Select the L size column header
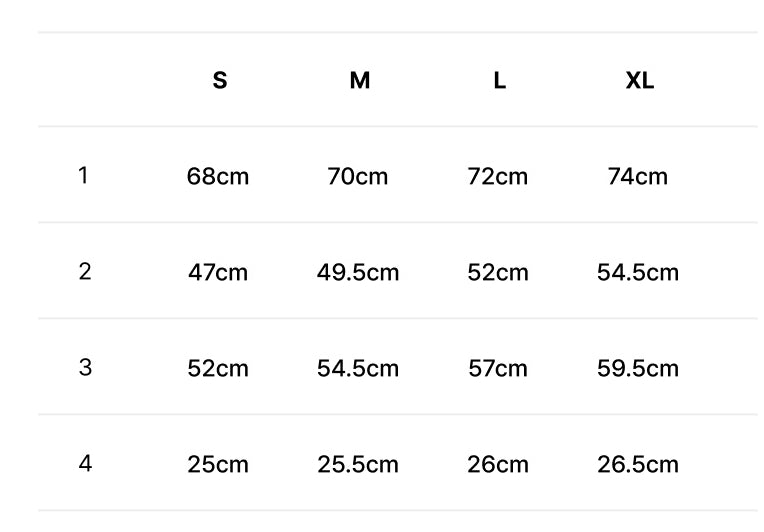Image resolution: width=764 pixels, height=532 pixels. coord(500,80)
